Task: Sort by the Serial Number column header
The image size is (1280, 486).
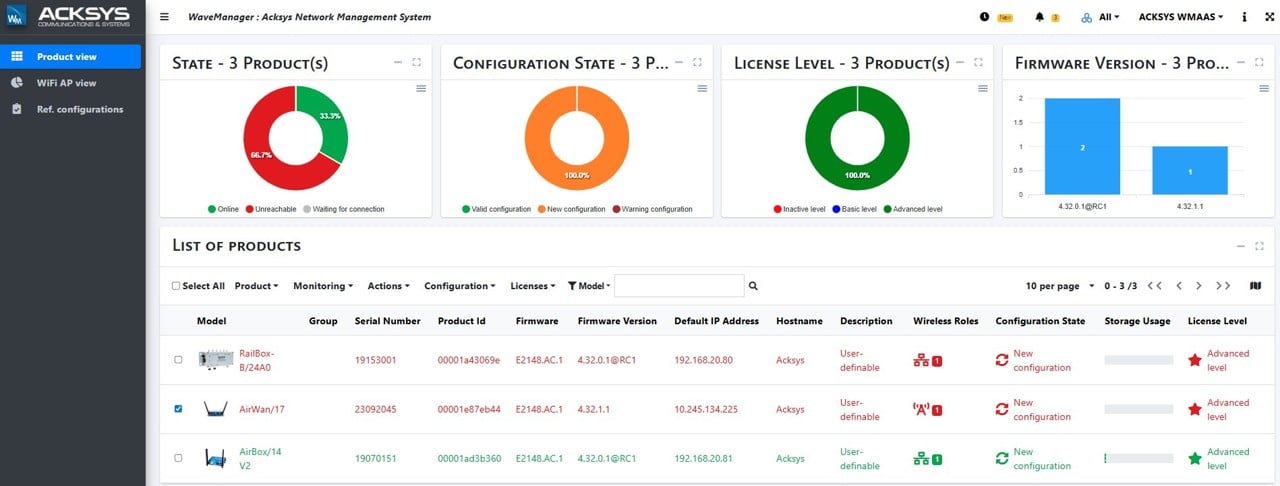Action: coord(387,321)
